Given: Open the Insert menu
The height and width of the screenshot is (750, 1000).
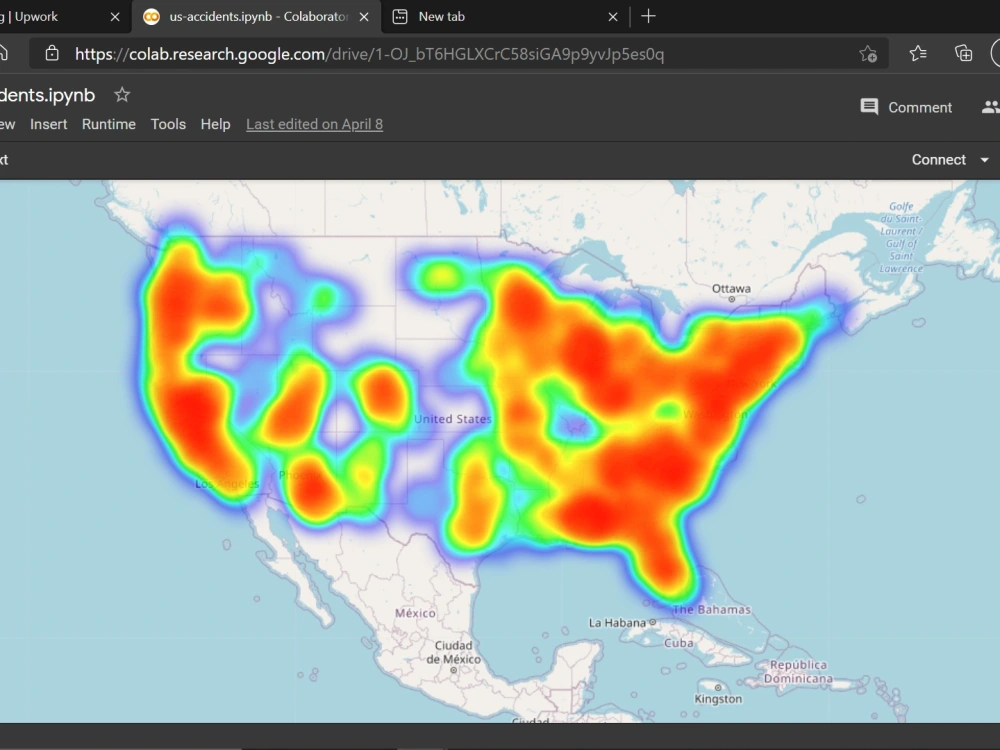Looking at the screenshot, I should click(48, 124).
